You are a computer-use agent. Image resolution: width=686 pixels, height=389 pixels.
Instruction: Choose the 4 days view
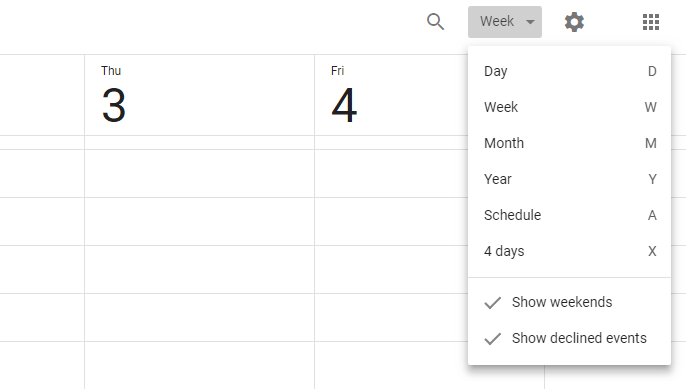(x=569, y=251)
